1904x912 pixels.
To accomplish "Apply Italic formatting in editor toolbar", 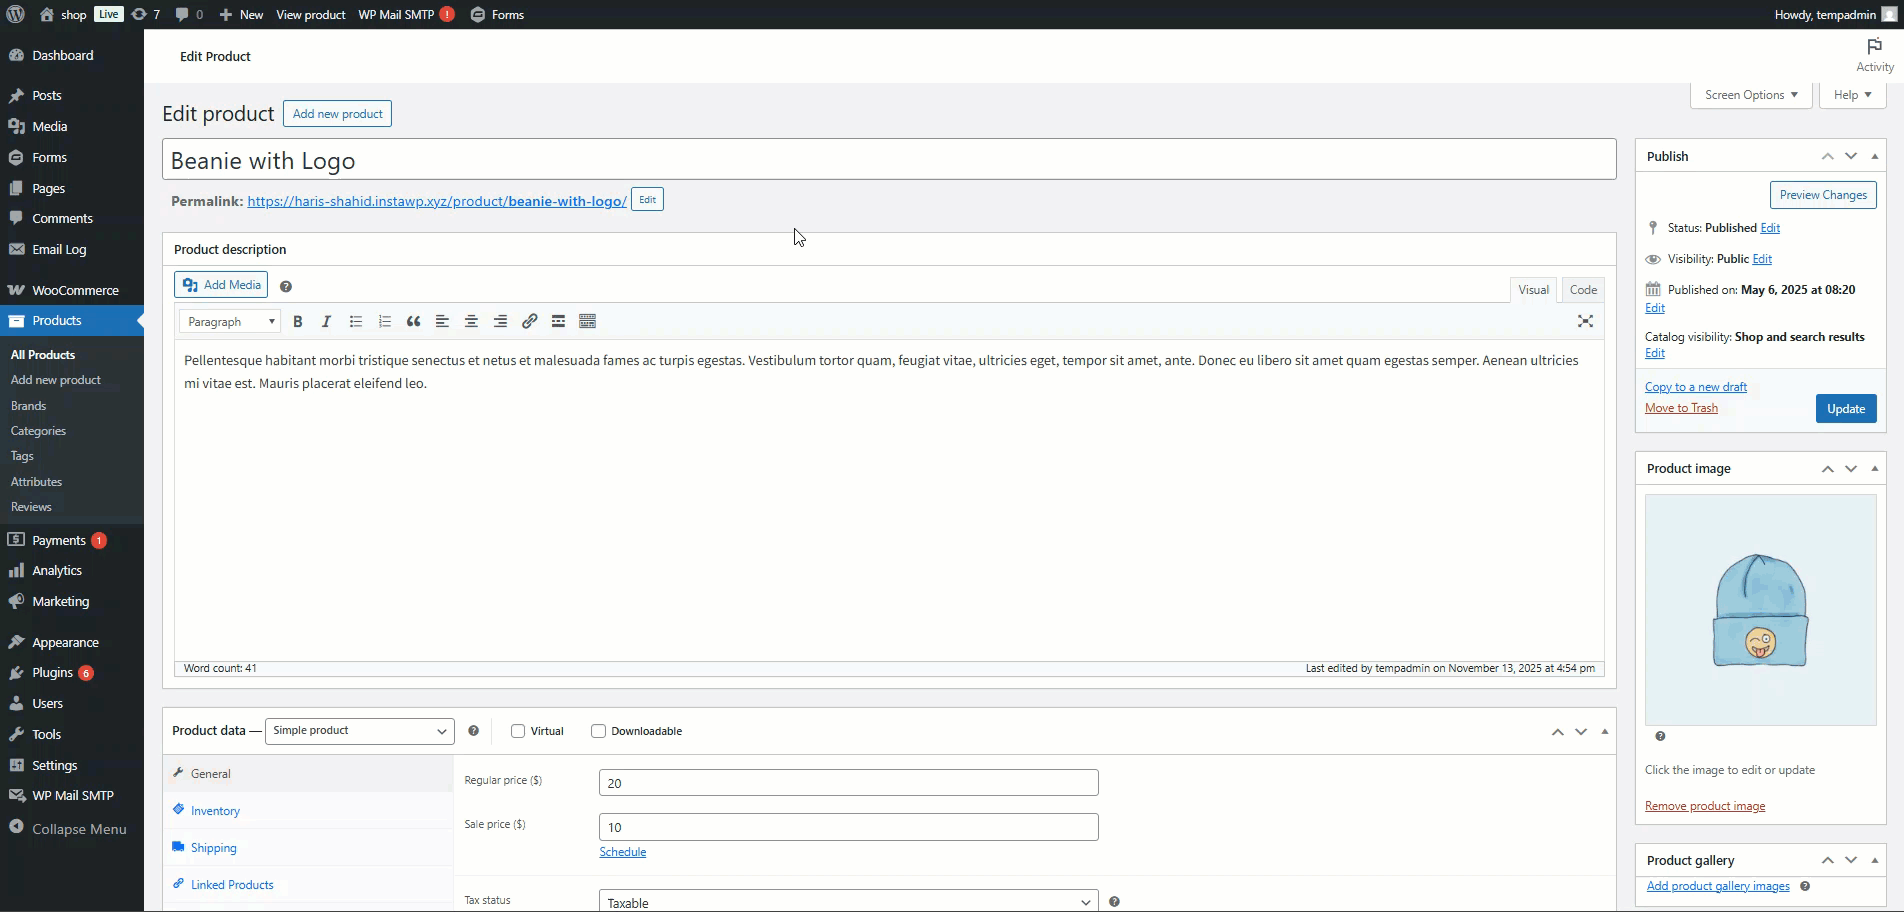I will pyautogui.click(x=326, y=321).
